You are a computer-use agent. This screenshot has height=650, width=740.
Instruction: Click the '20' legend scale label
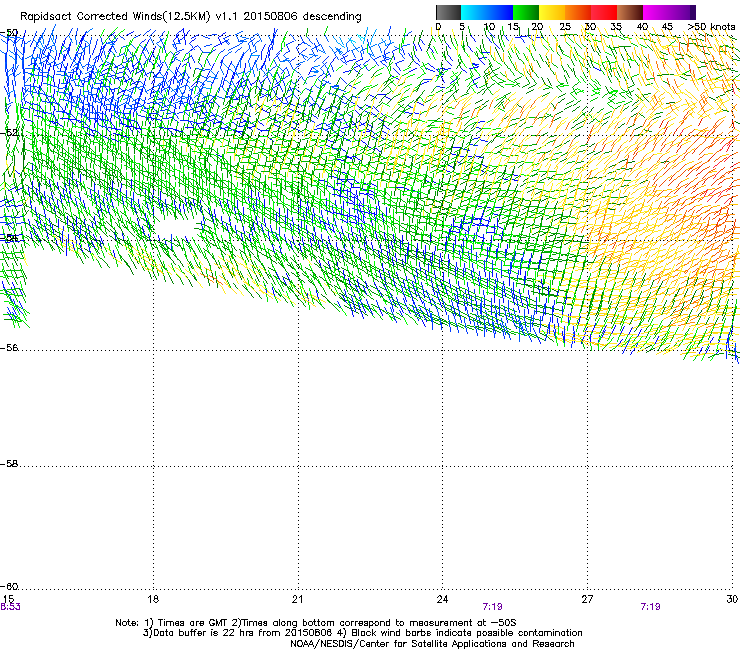click(537, 26)
